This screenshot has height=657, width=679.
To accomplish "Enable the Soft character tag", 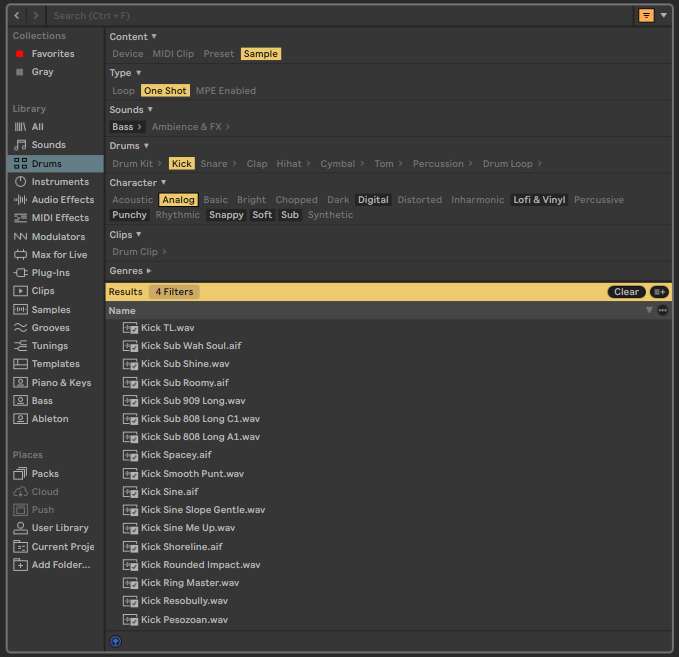I will (262, 215).
